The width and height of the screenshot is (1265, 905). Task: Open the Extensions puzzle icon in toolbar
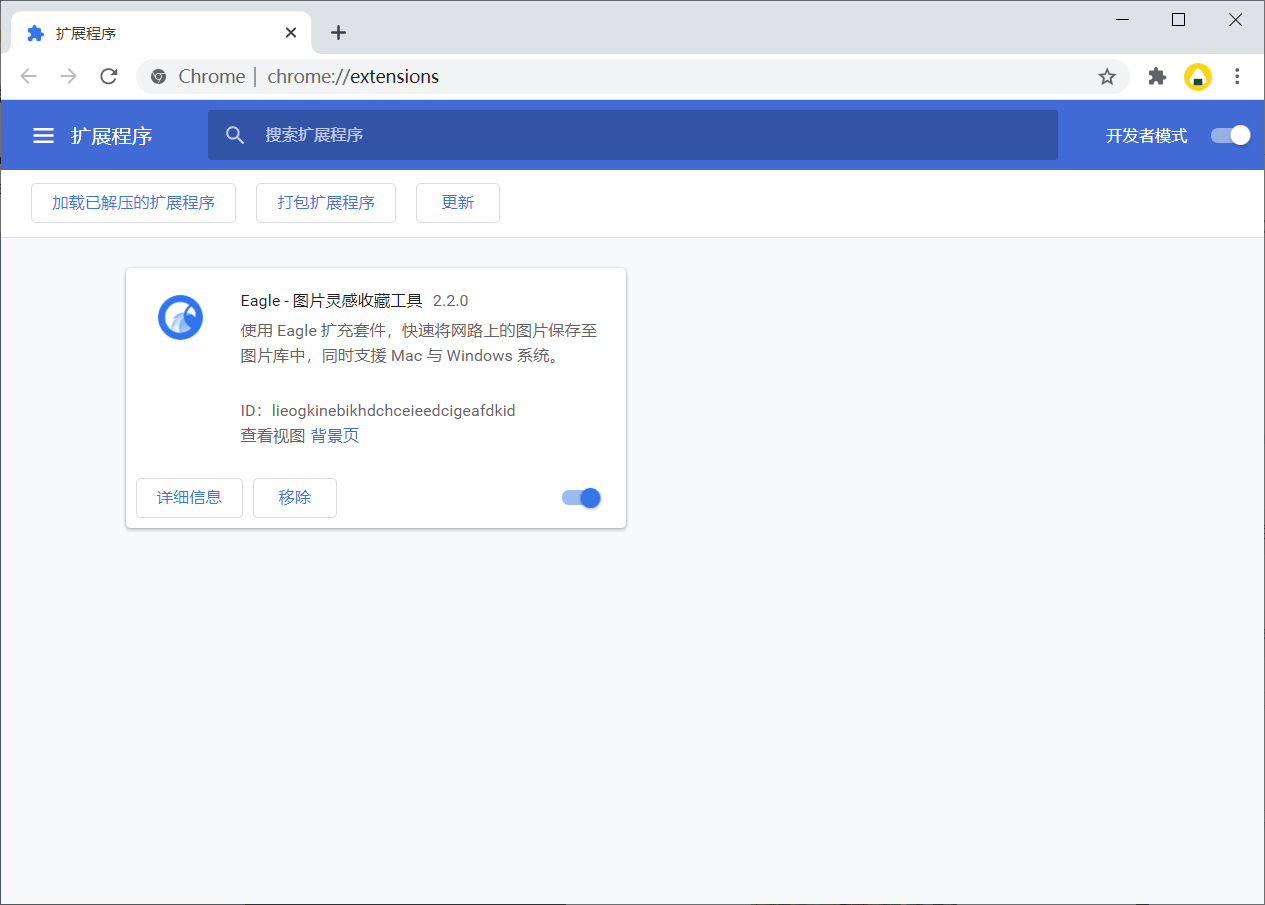[x=1157, y=76]
